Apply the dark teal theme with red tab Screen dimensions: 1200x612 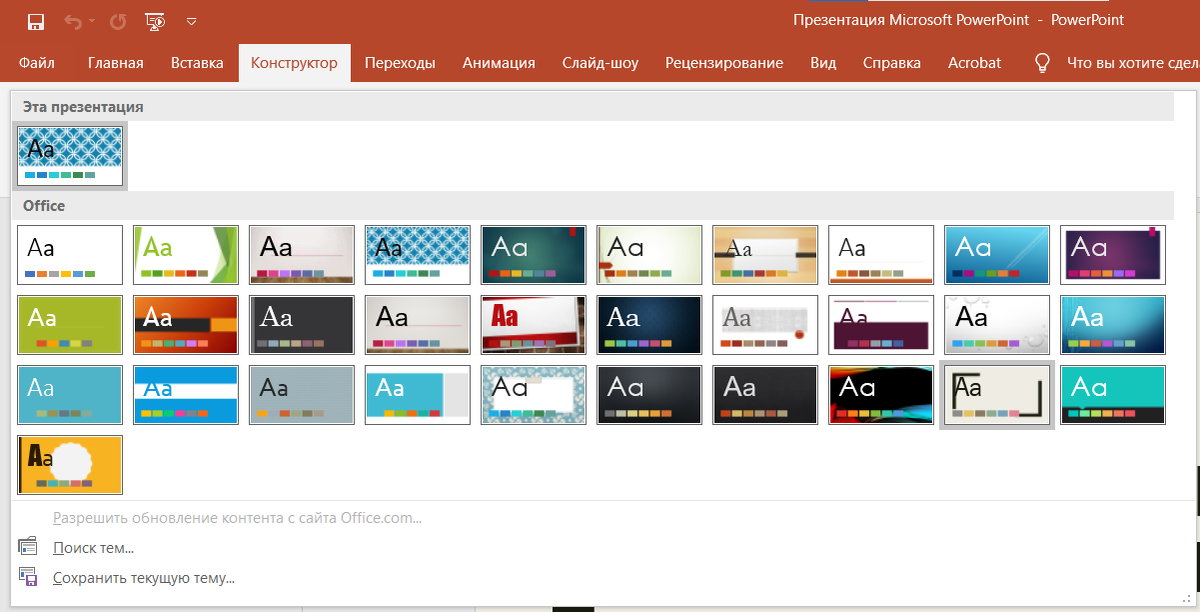click(534, 255)
